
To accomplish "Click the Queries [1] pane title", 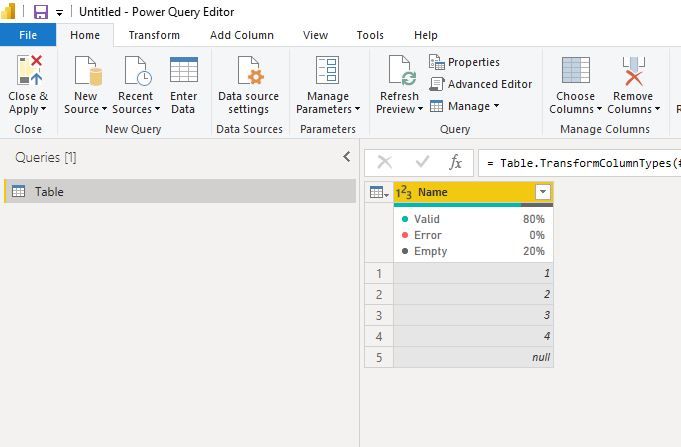I will pos(46,157).
